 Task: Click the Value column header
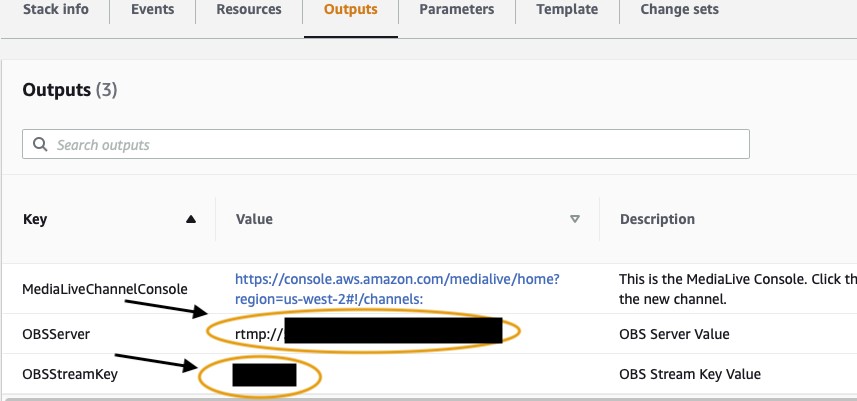point(254,219)
